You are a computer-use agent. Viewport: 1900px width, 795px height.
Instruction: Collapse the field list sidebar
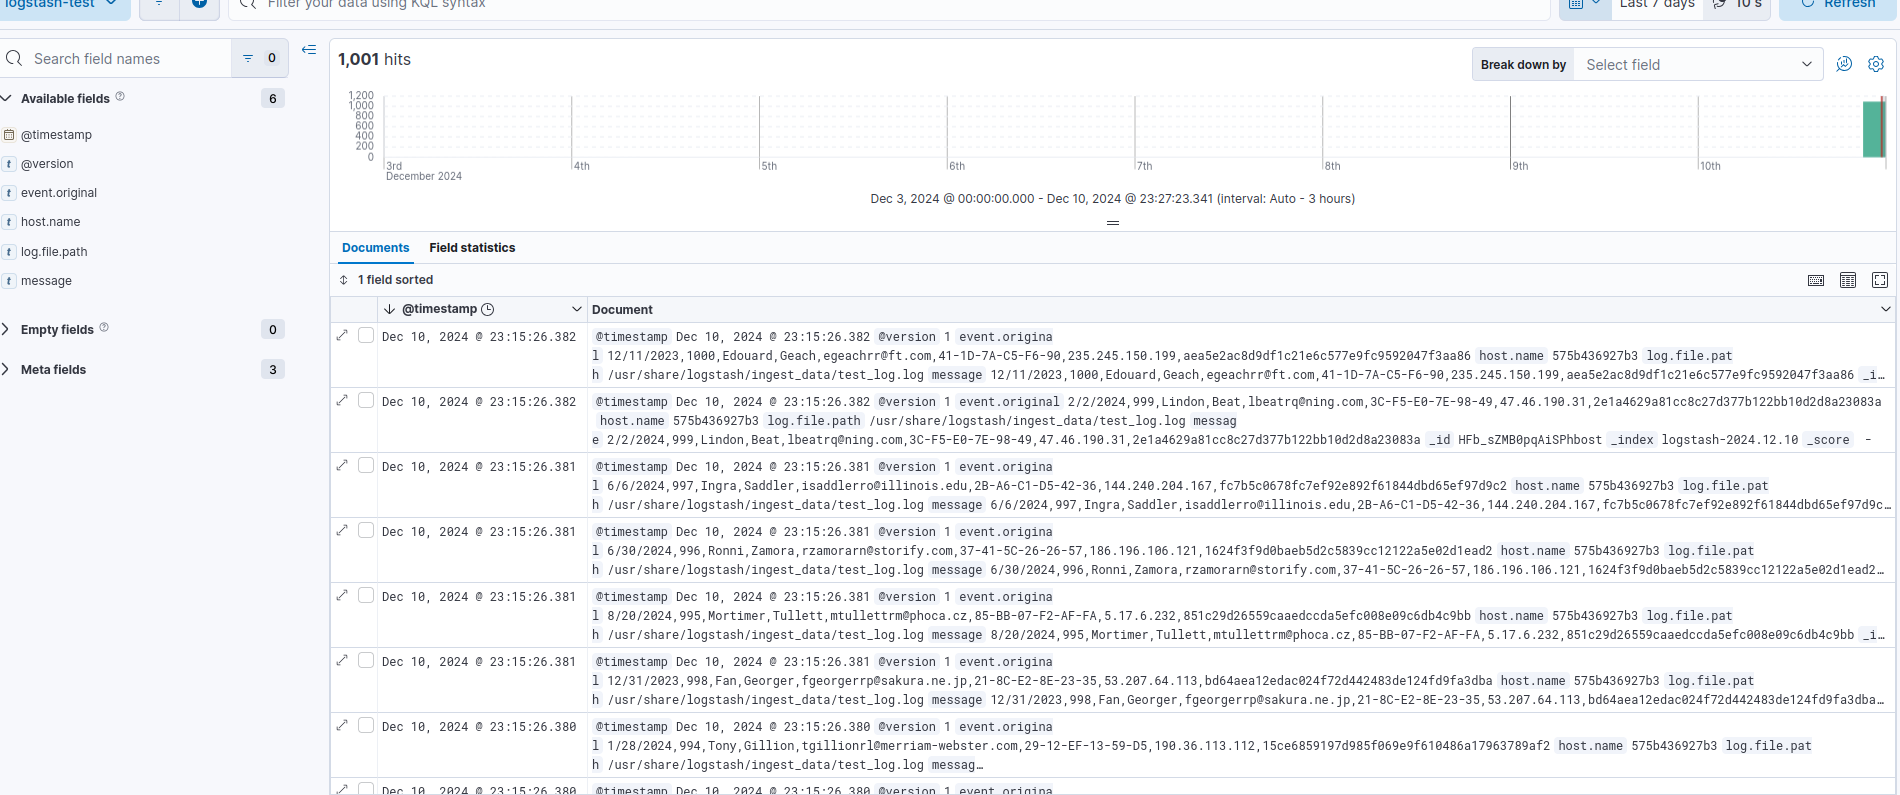[x=309, y=50]
